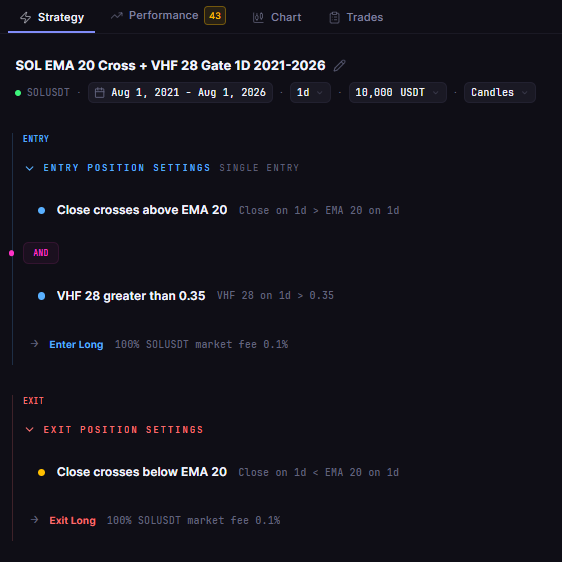Image resolution: width=562 pixels, height=562 pixels.
Task: Select VHF 28 greater than 0.35 condition
Action: [x=131, y=296]
